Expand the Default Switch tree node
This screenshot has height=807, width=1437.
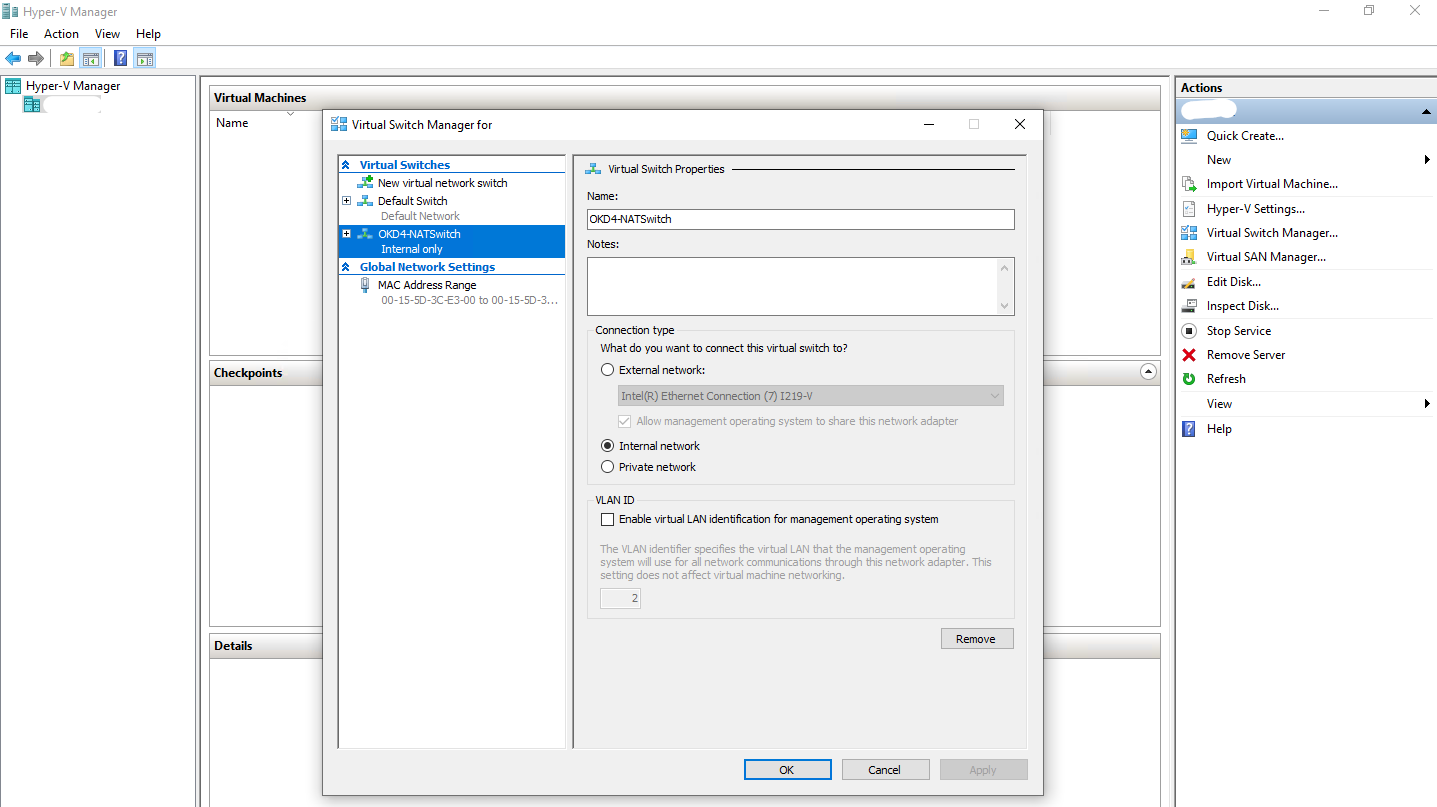[x=346, y=201]
